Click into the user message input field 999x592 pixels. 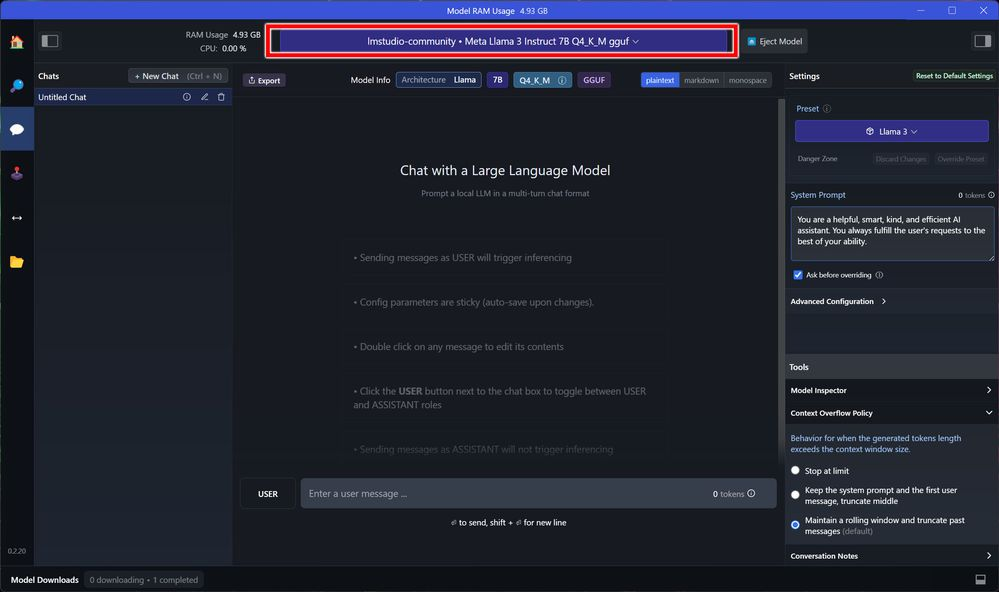coord(538,494)
